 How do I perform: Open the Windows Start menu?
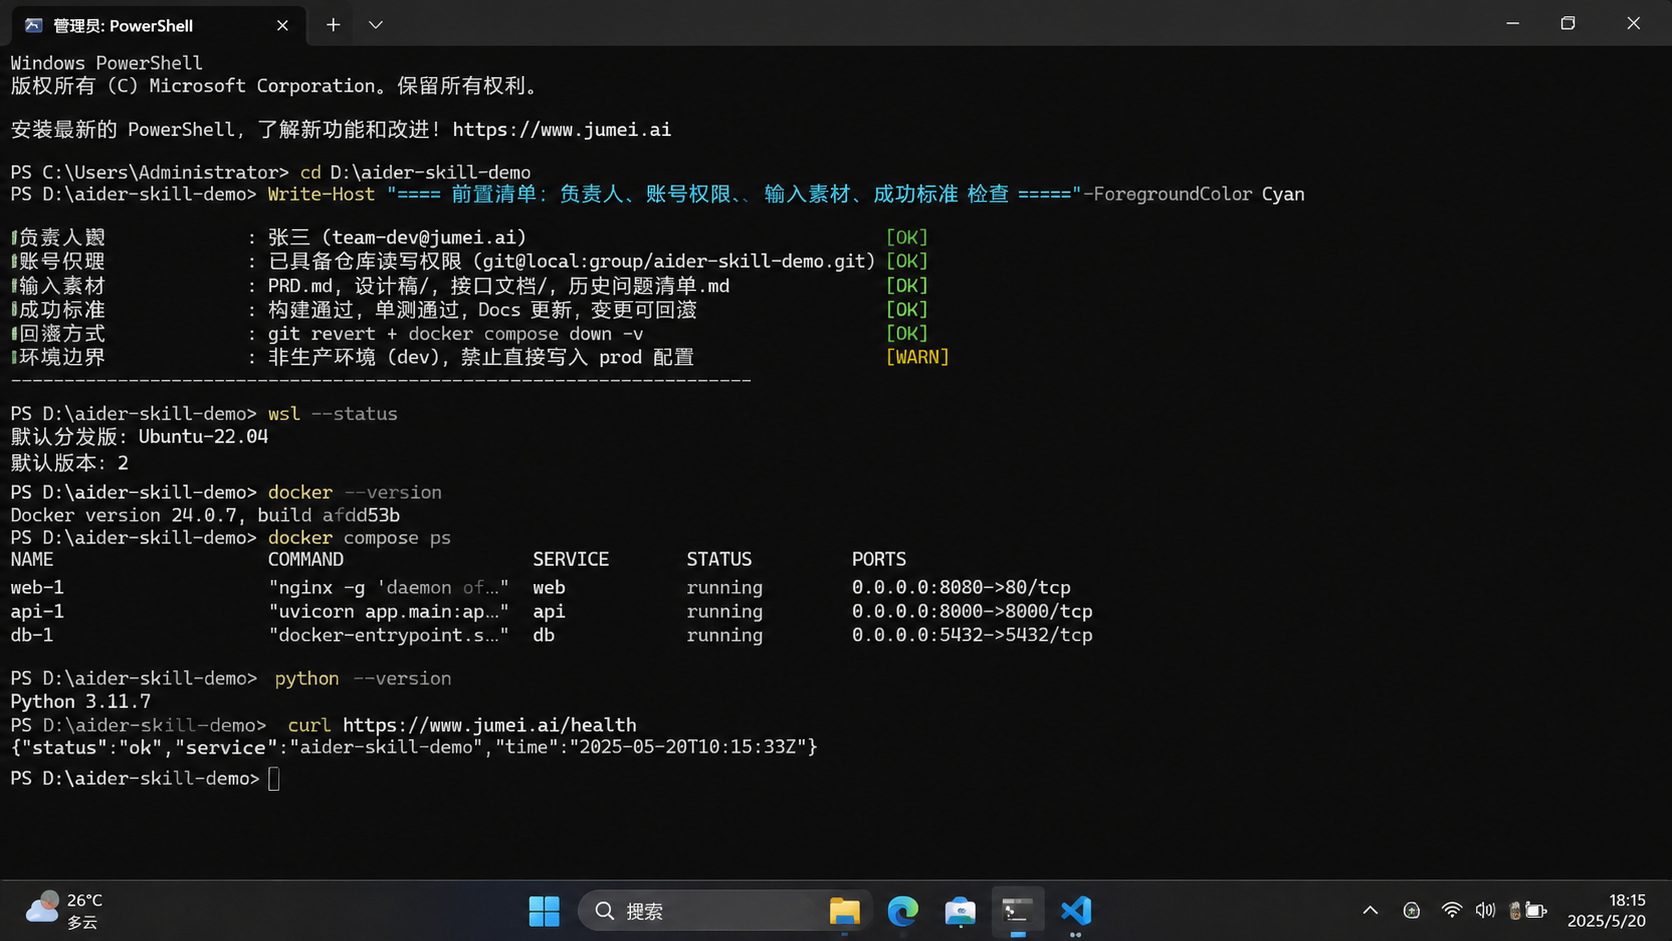(544, 911)
